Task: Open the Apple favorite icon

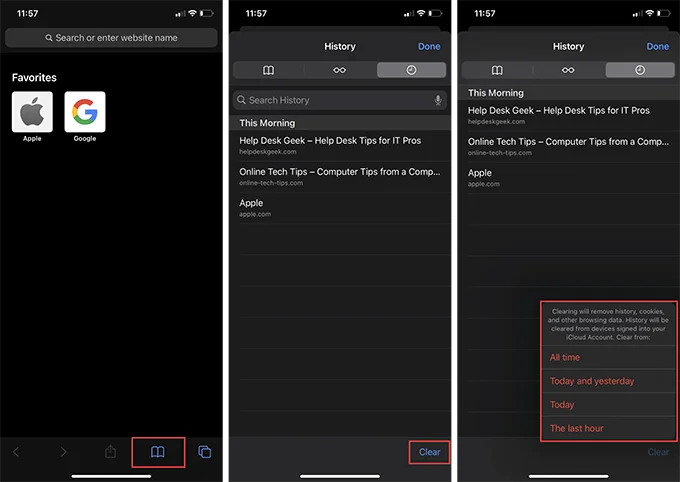Action: coord(32,112)
